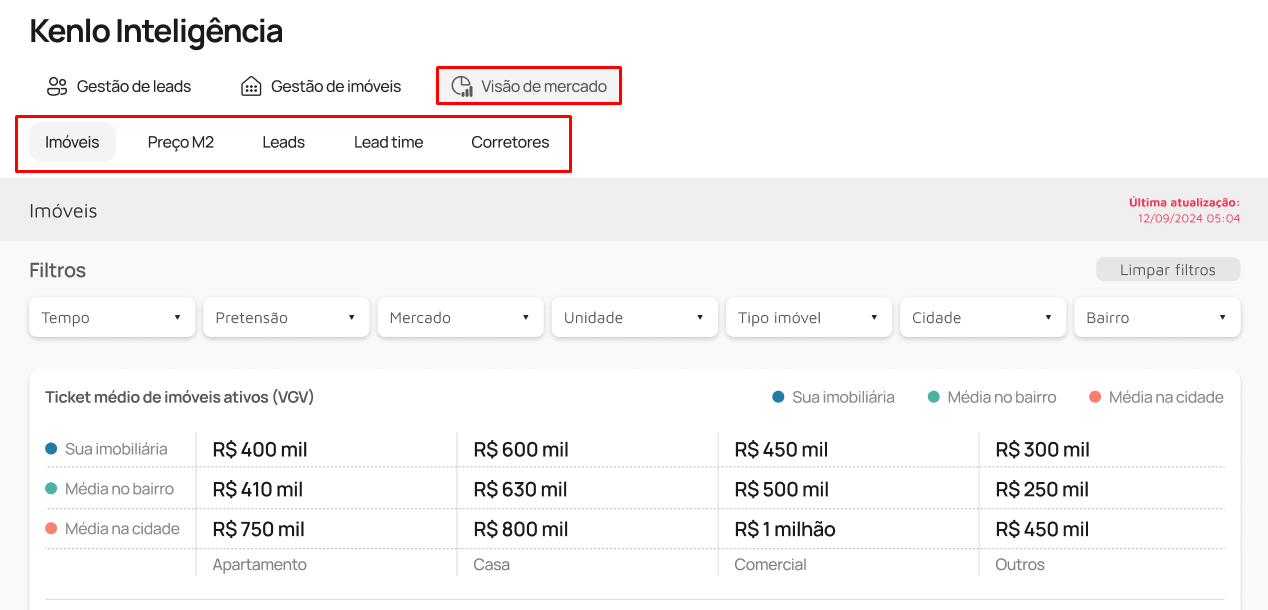Switch to Visão de mercado section
This screenshot has height=610, width=1268.
[x=529, y=86]
